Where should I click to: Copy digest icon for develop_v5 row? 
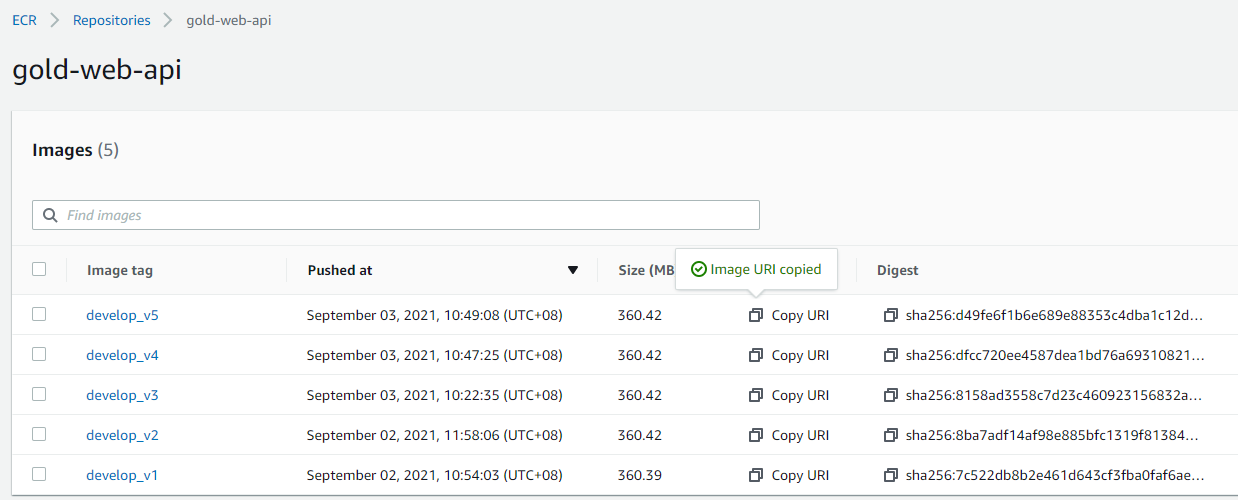click(x=891, y=315)
